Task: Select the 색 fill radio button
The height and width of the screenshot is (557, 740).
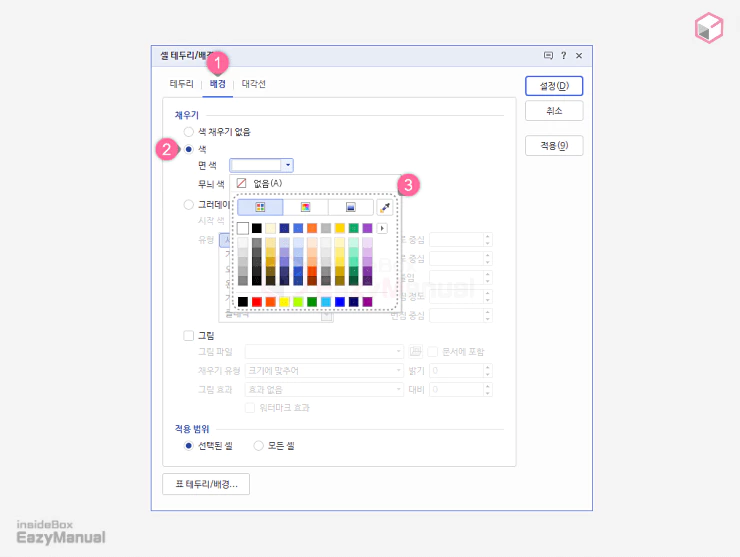Action: tap(189, 149)
